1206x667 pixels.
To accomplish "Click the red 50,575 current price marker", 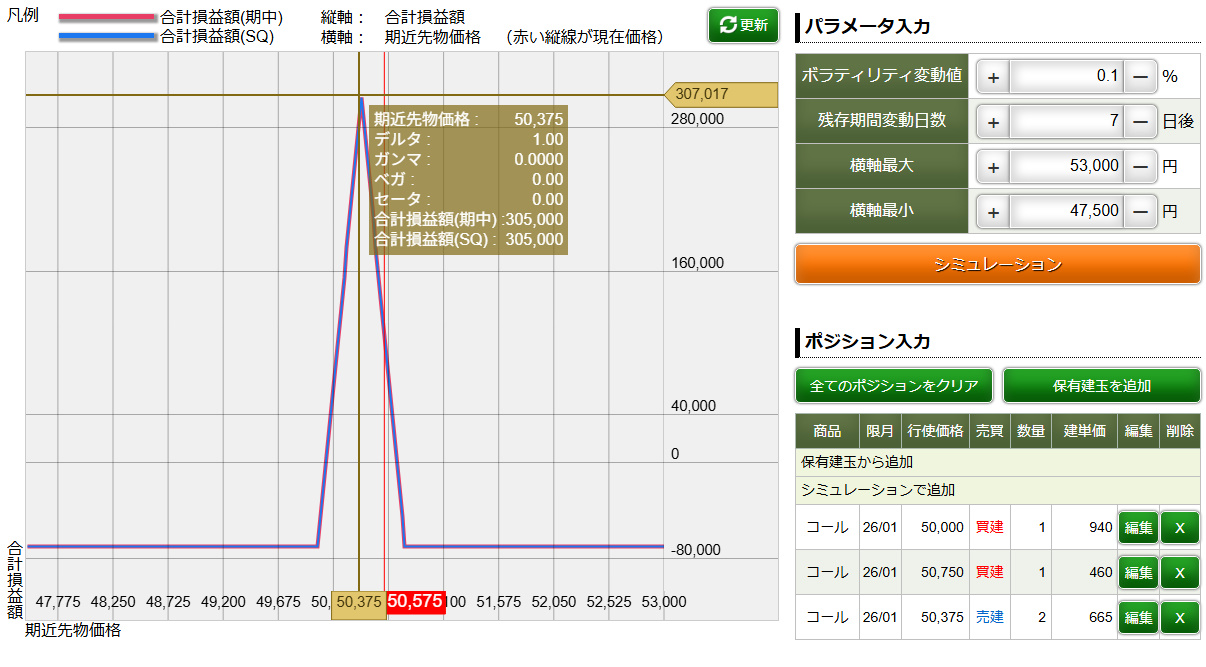I will 415,602.
